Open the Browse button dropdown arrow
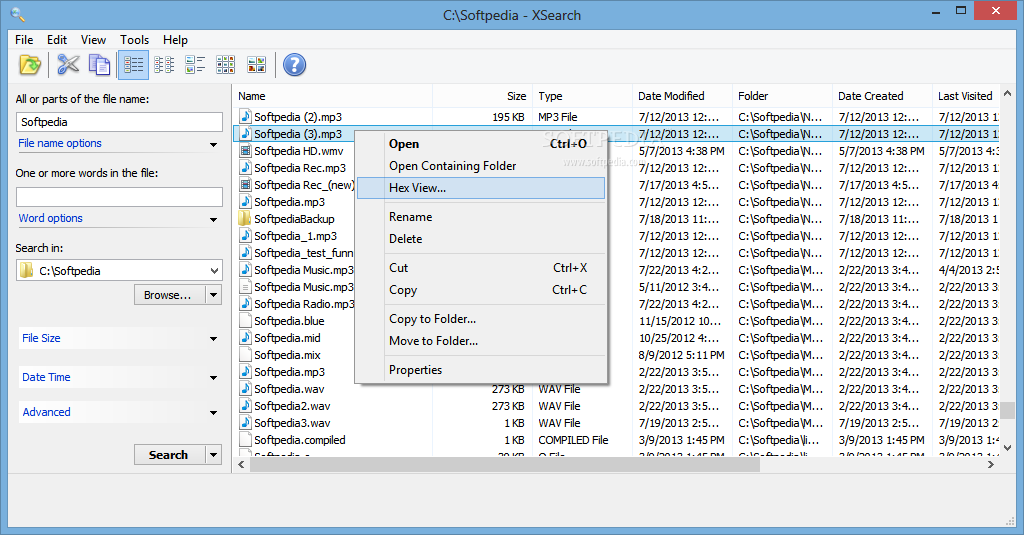Image resolution: width=1024 pixels, height=535 pixels. [x=214, y=295]
